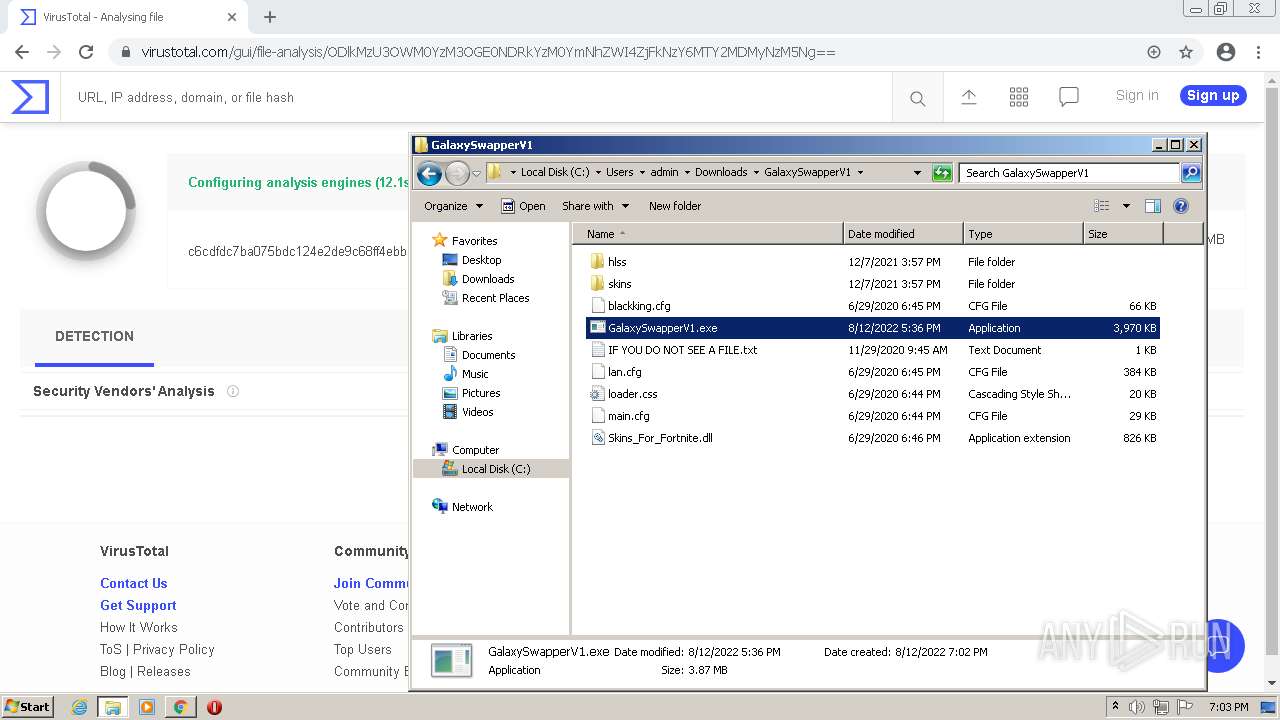Open the VirusTotal apps grid icon
Screen dimensions: 1280x720
tap(1019, 97)
